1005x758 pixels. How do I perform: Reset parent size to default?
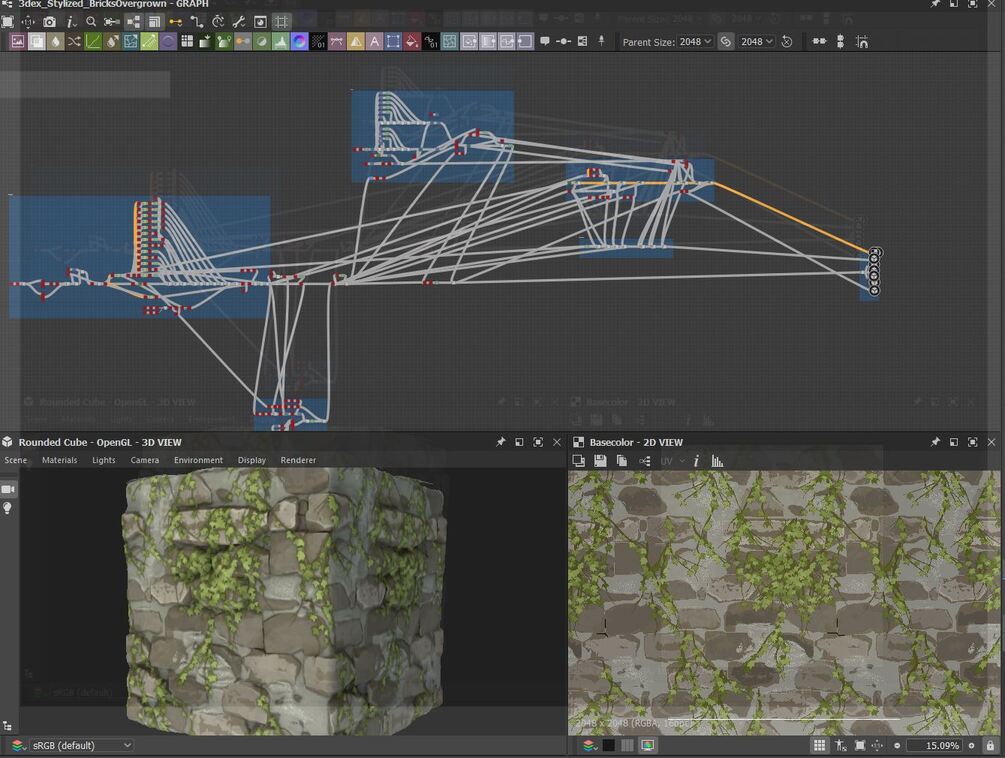coord(787,42)
